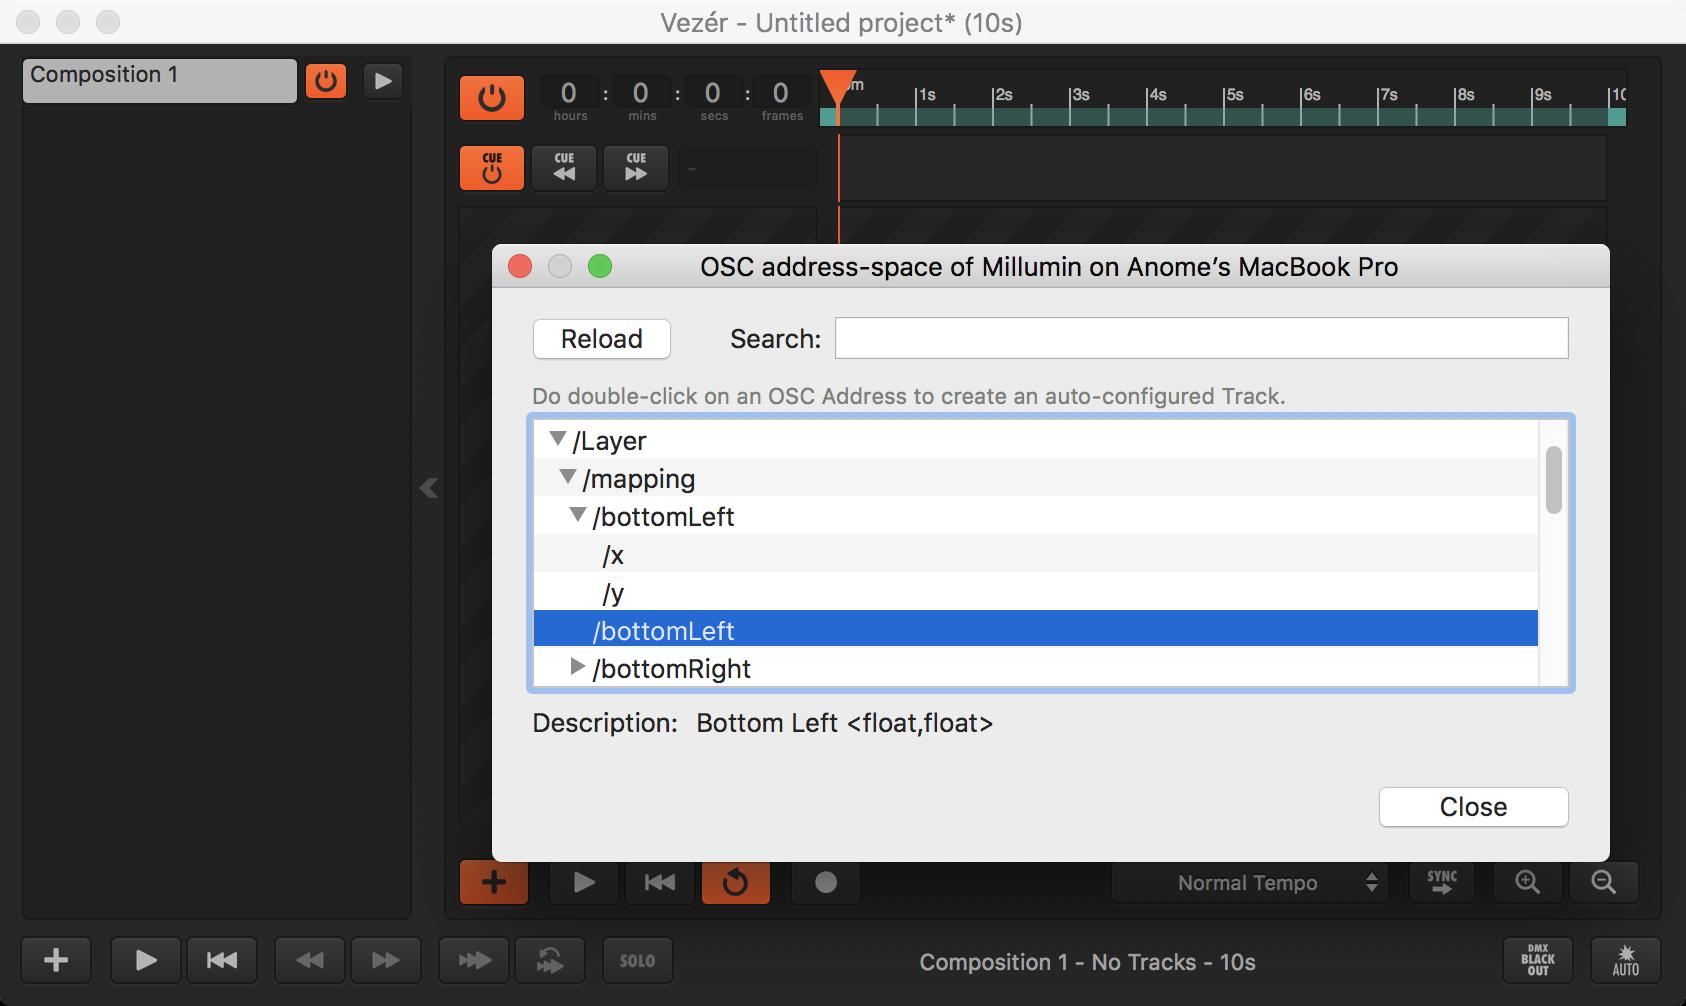Click the SYNC arrow icon
This screenshot has width=1686, height=1006.
pyautogui.click(x=1441, y=882)
